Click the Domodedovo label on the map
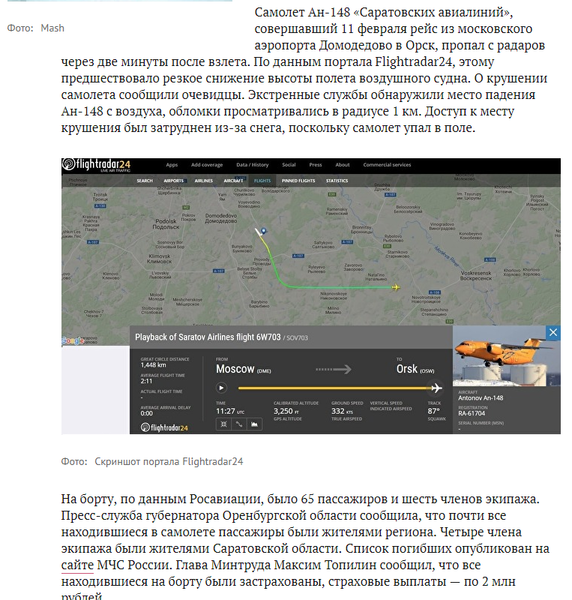572x600 pixels. (221, 218)
